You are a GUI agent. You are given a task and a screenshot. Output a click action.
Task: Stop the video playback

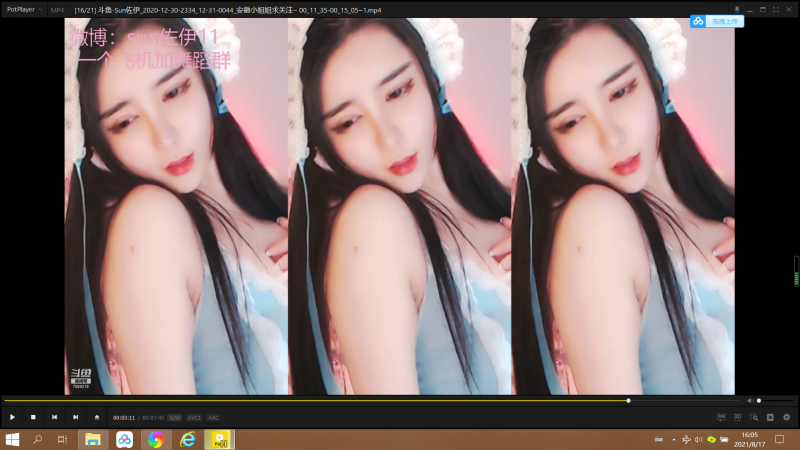[x=33, y=417]
